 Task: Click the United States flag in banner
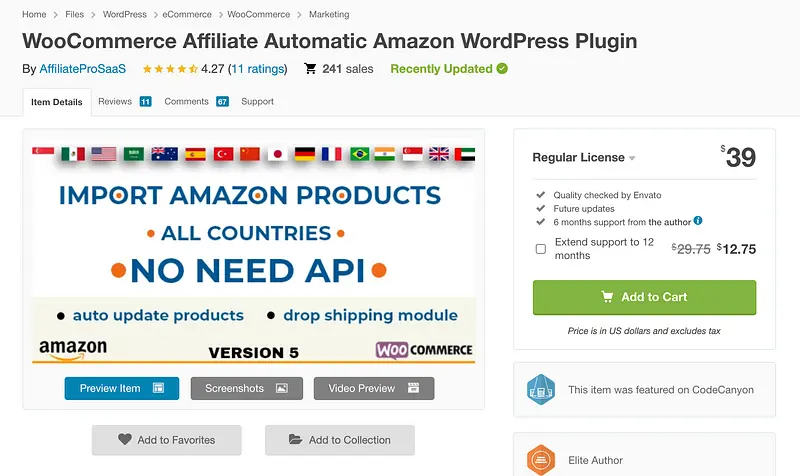coord(104,154)
